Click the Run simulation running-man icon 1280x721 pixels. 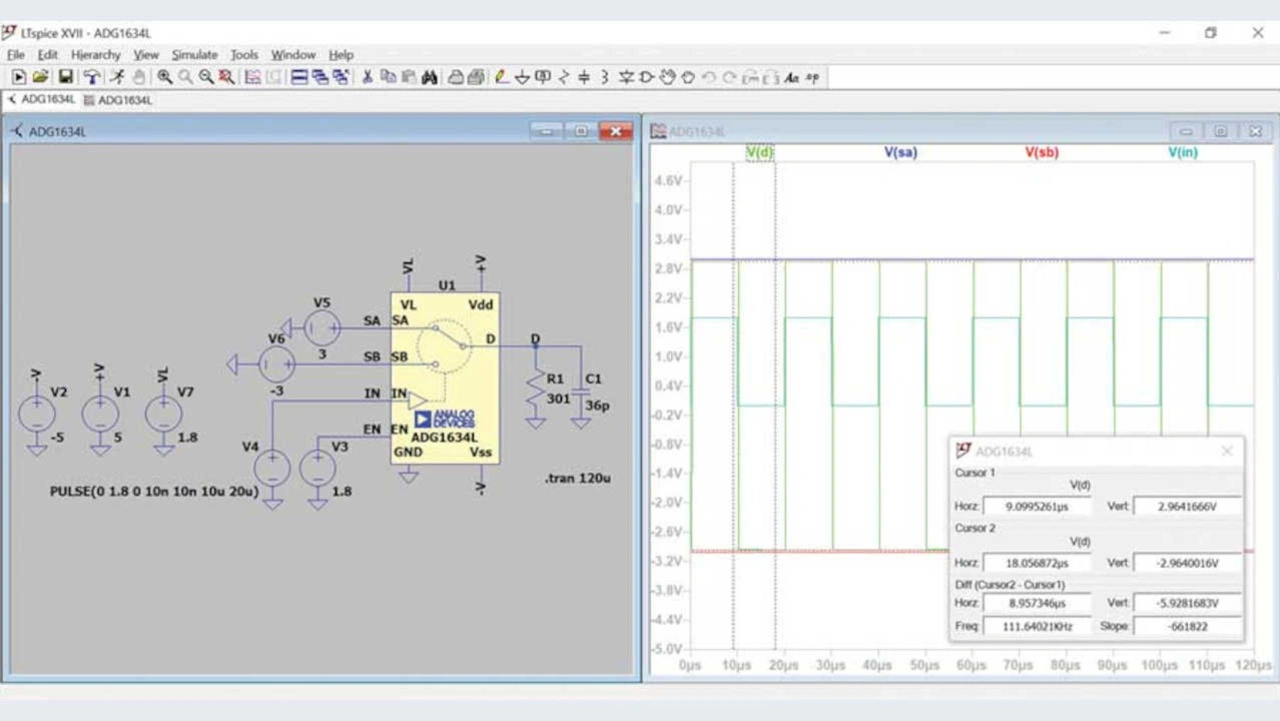116,77
